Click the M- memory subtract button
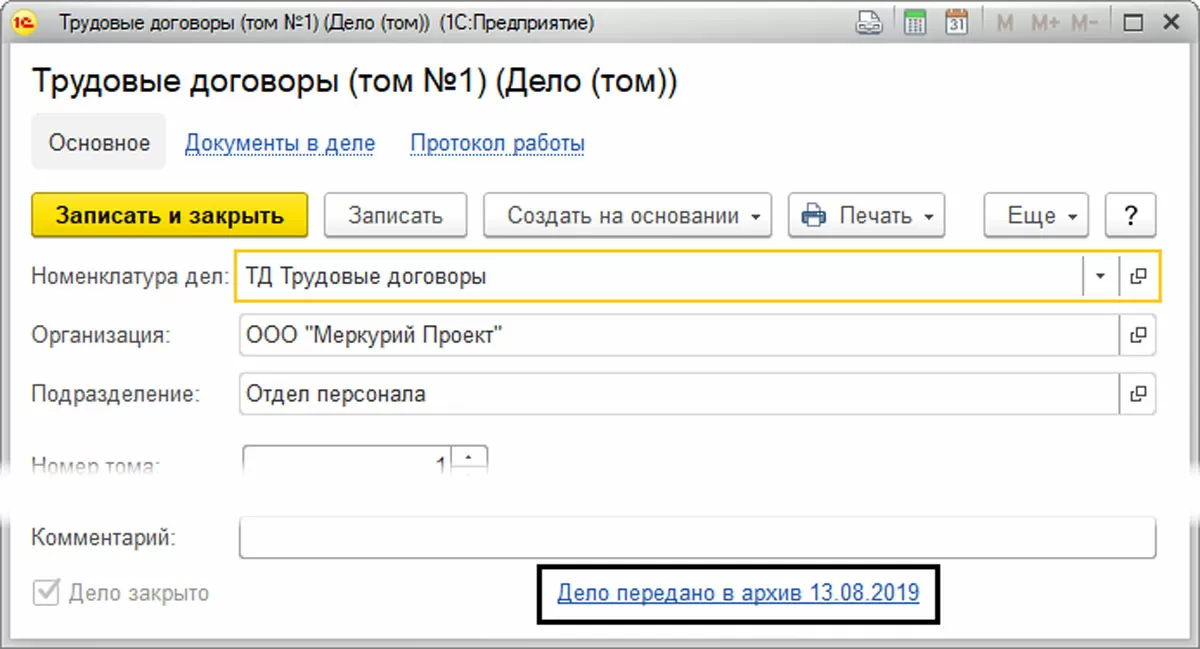 (1084, 22)
